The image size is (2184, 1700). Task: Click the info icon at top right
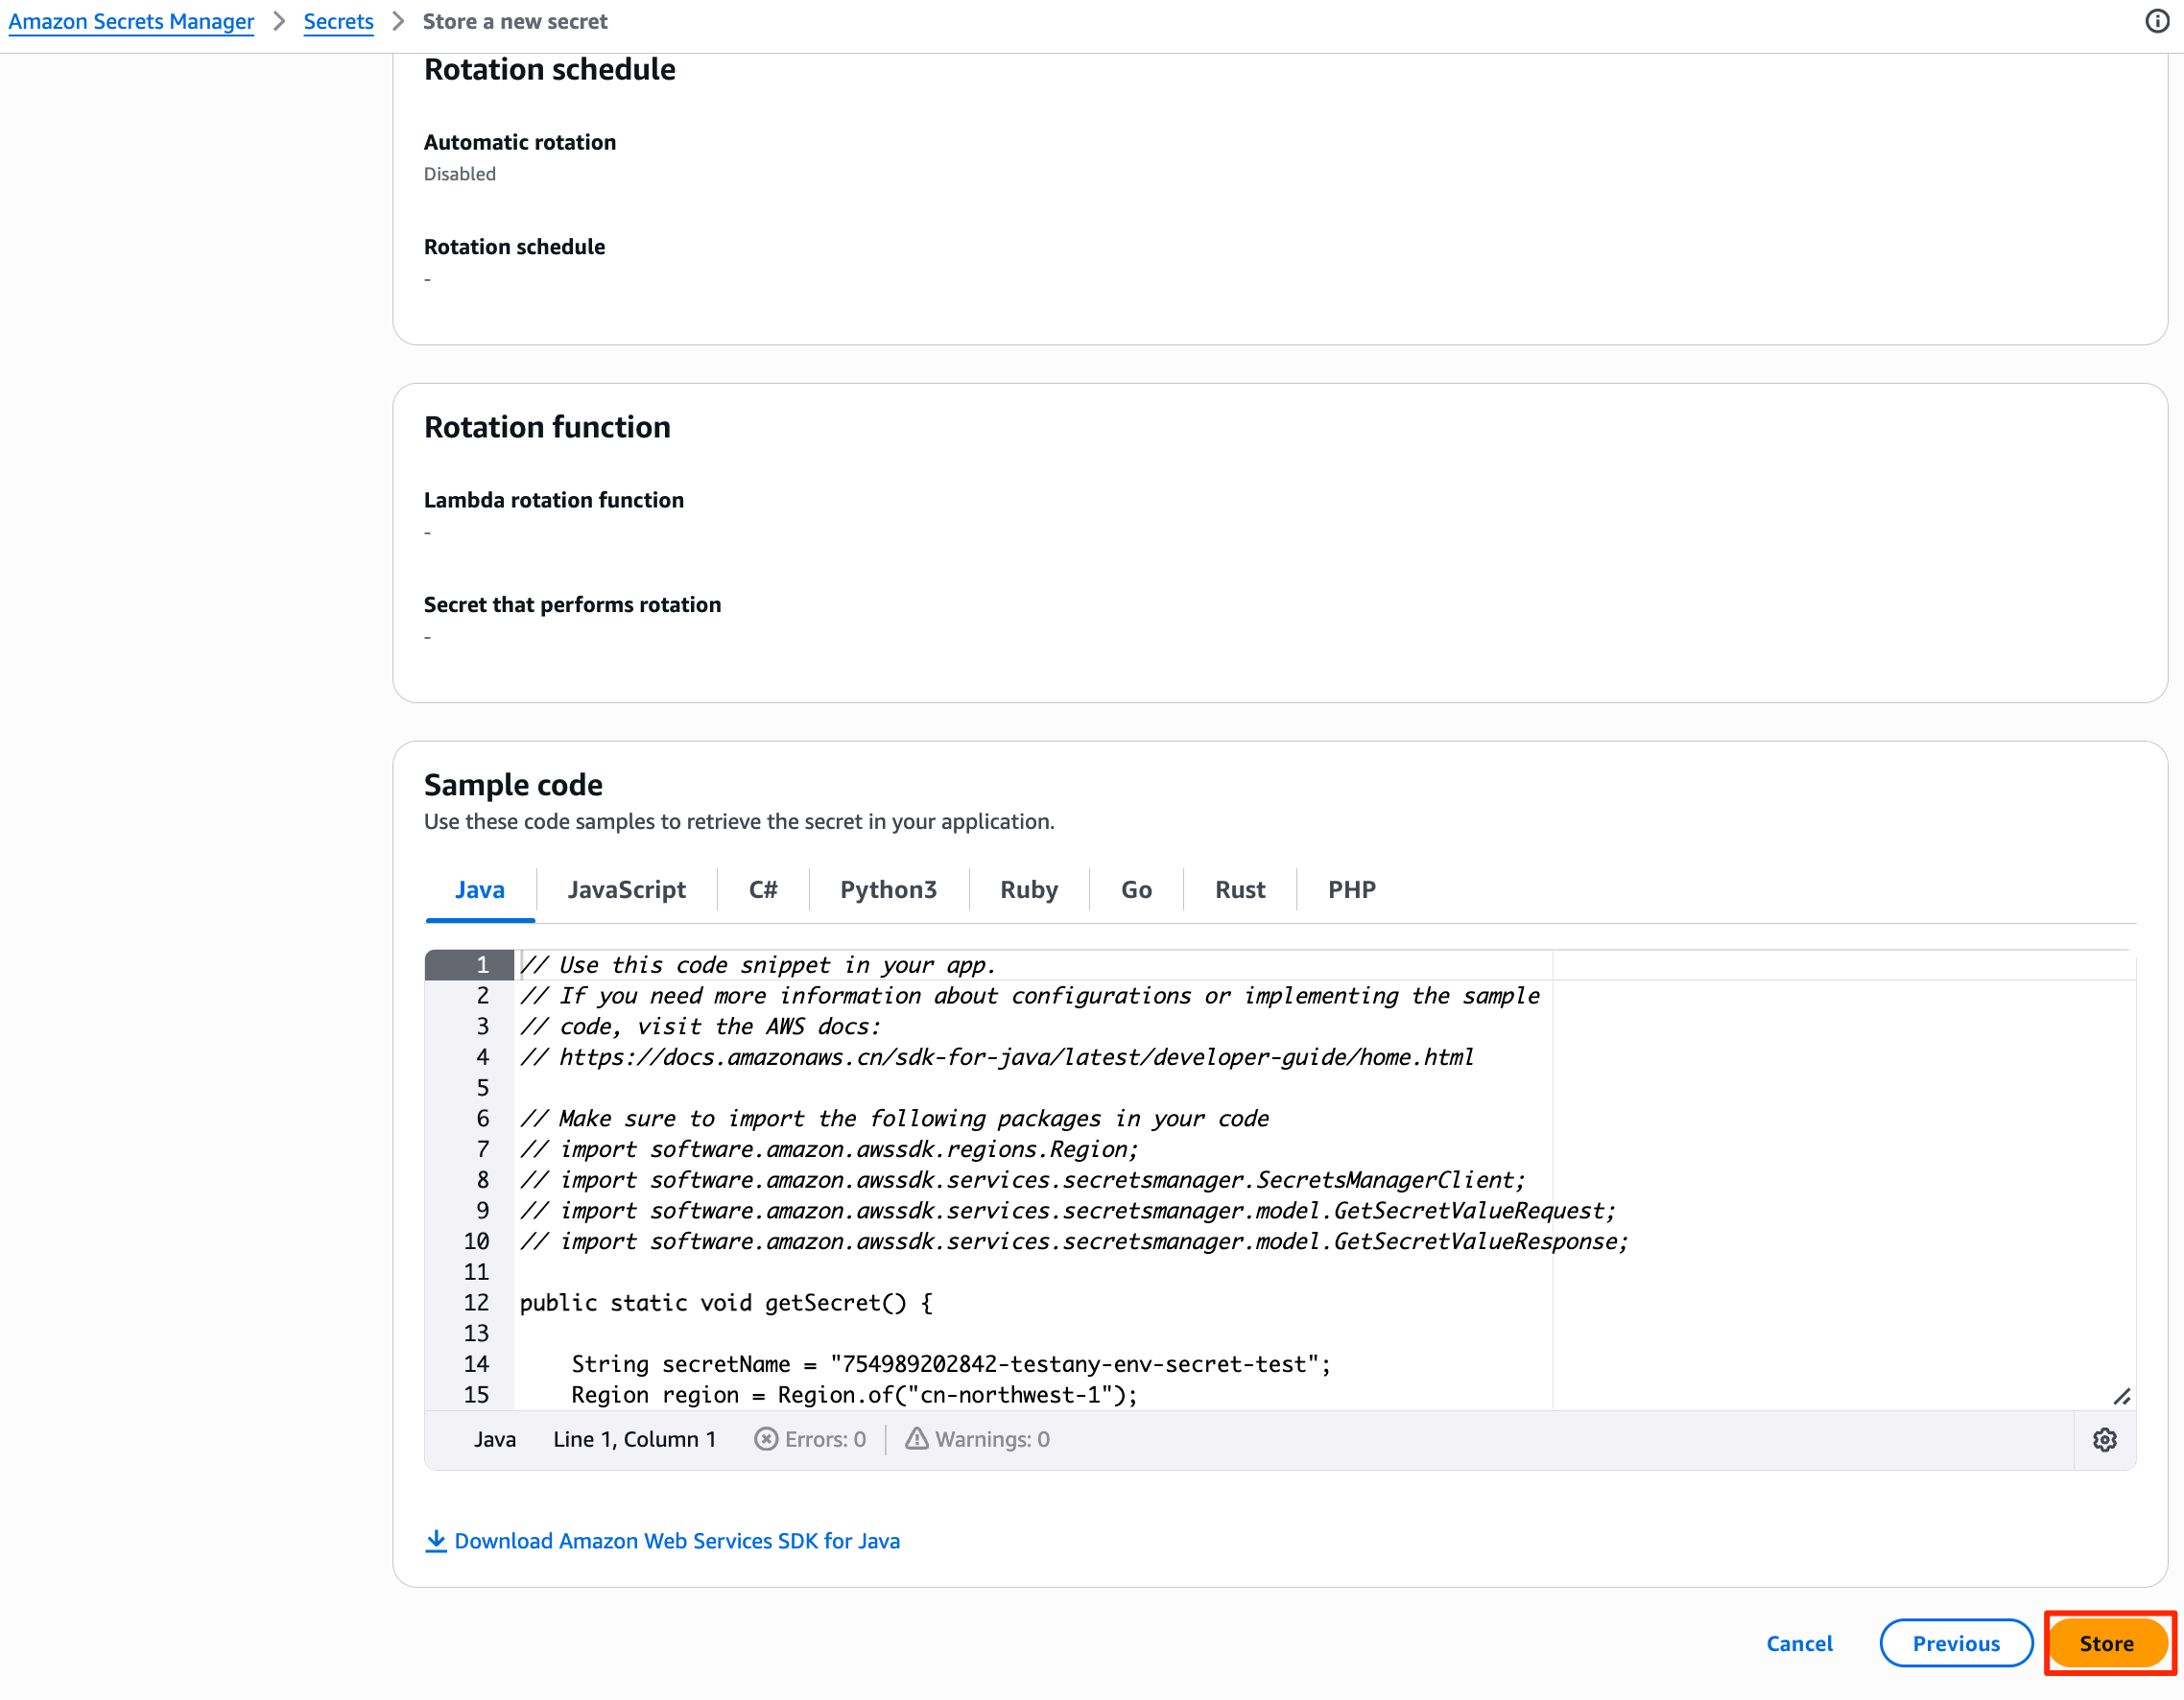tap(2158, 21)
